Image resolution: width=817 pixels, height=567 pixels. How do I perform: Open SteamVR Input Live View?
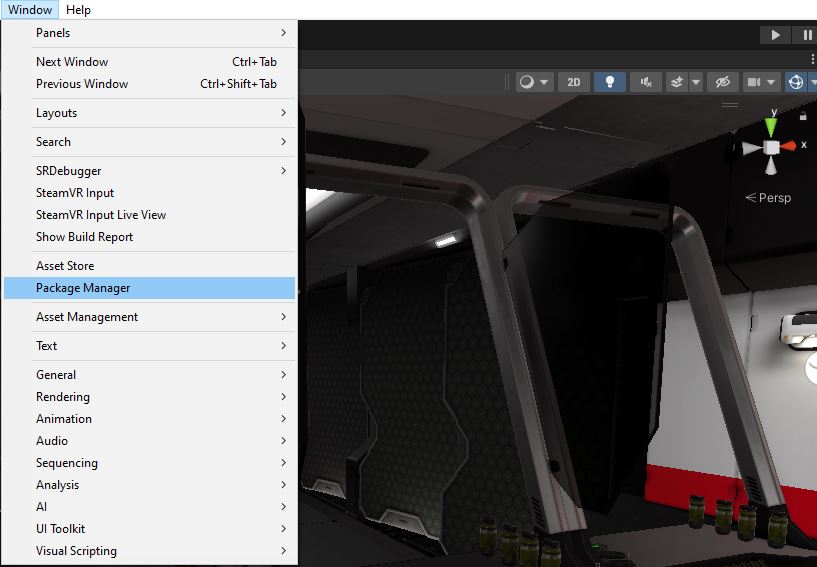click(x=150, y=215)
